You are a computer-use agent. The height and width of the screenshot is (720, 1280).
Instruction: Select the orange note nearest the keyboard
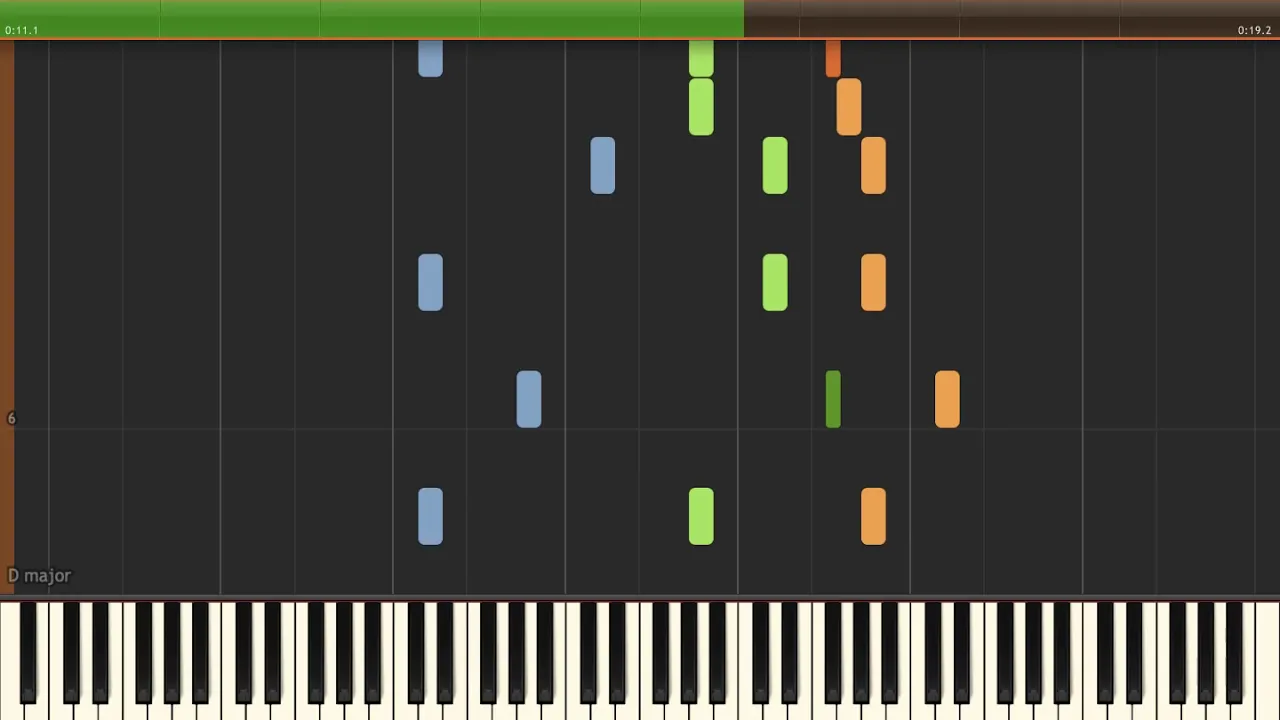873,516
